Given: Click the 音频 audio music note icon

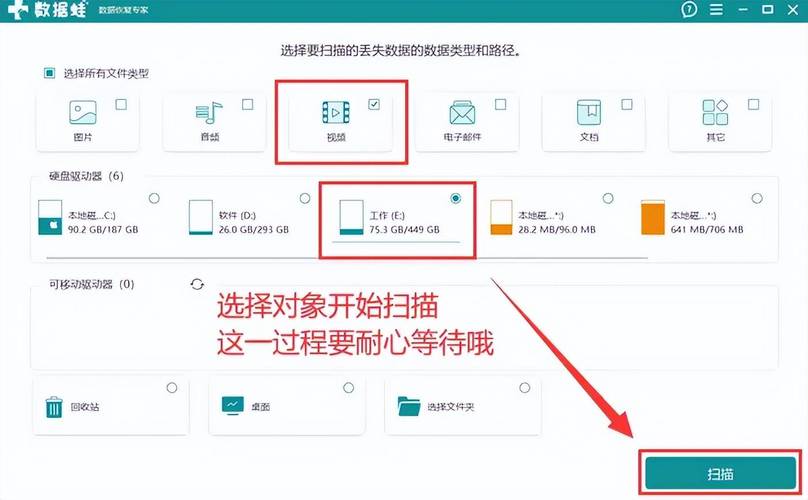Looking at the screenshot, I should tap(209, 112).
